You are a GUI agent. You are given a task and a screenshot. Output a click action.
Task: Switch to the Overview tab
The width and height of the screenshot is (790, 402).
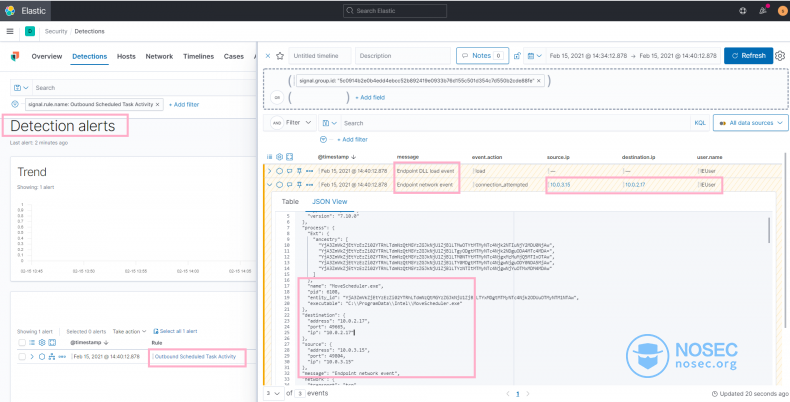(x=47, y=56)
